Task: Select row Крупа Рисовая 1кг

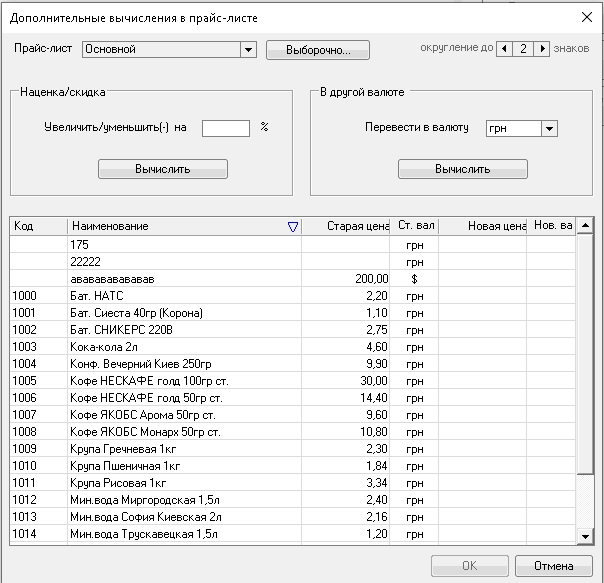Action: point(293,482)
